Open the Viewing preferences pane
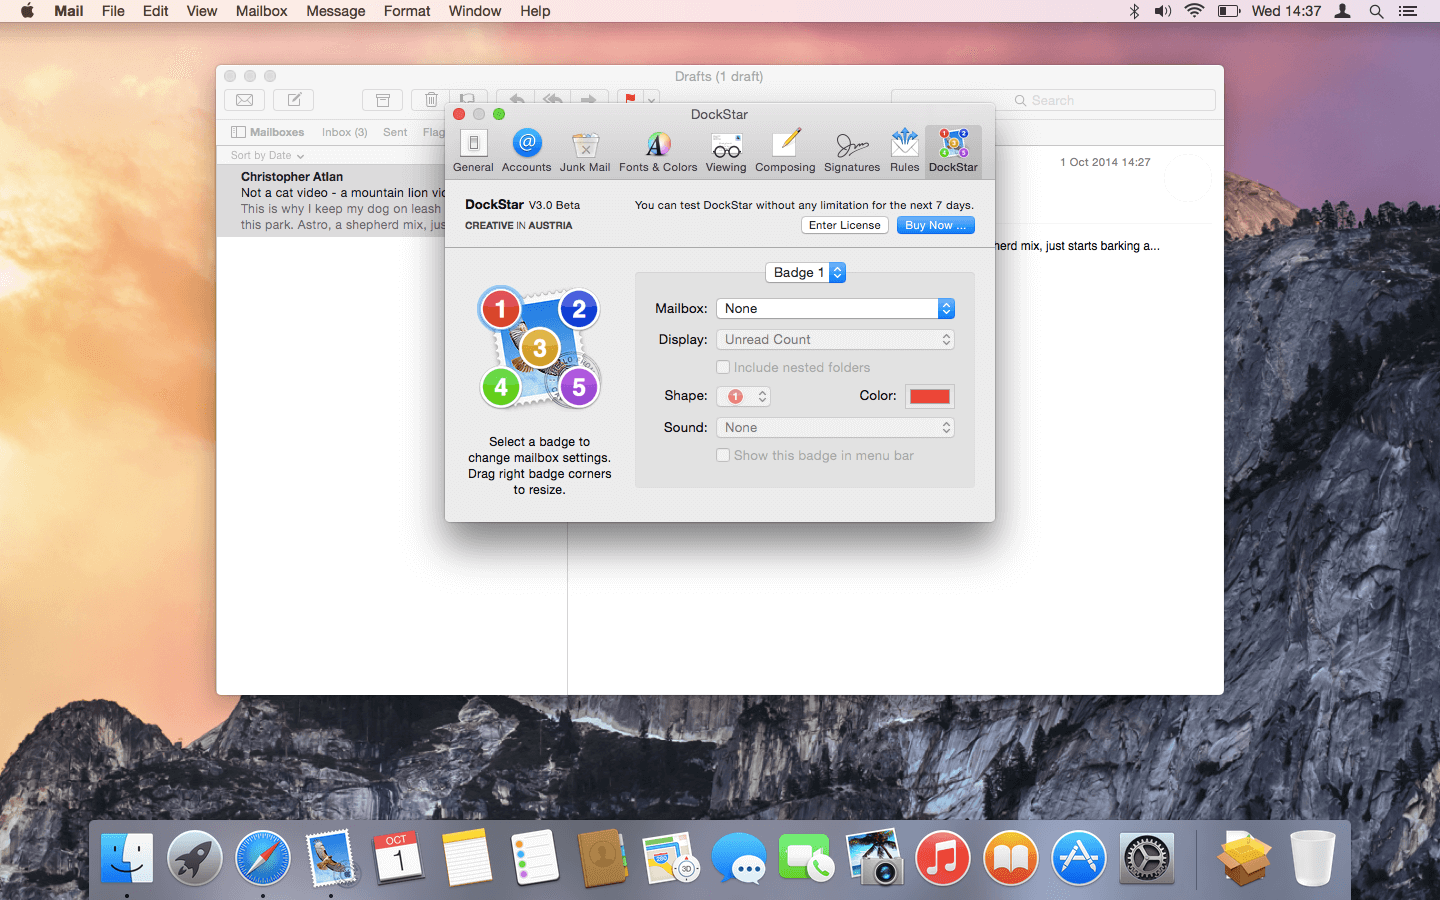The width and height of the screenshot is (1440, 900). (x=726, y=151)
